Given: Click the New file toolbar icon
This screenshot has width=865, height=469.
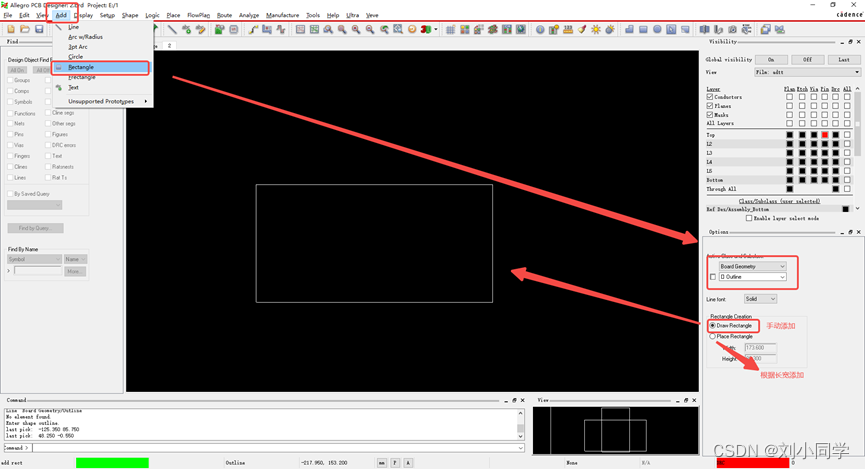Looking at the screenshot, I should tap(10, 29).
